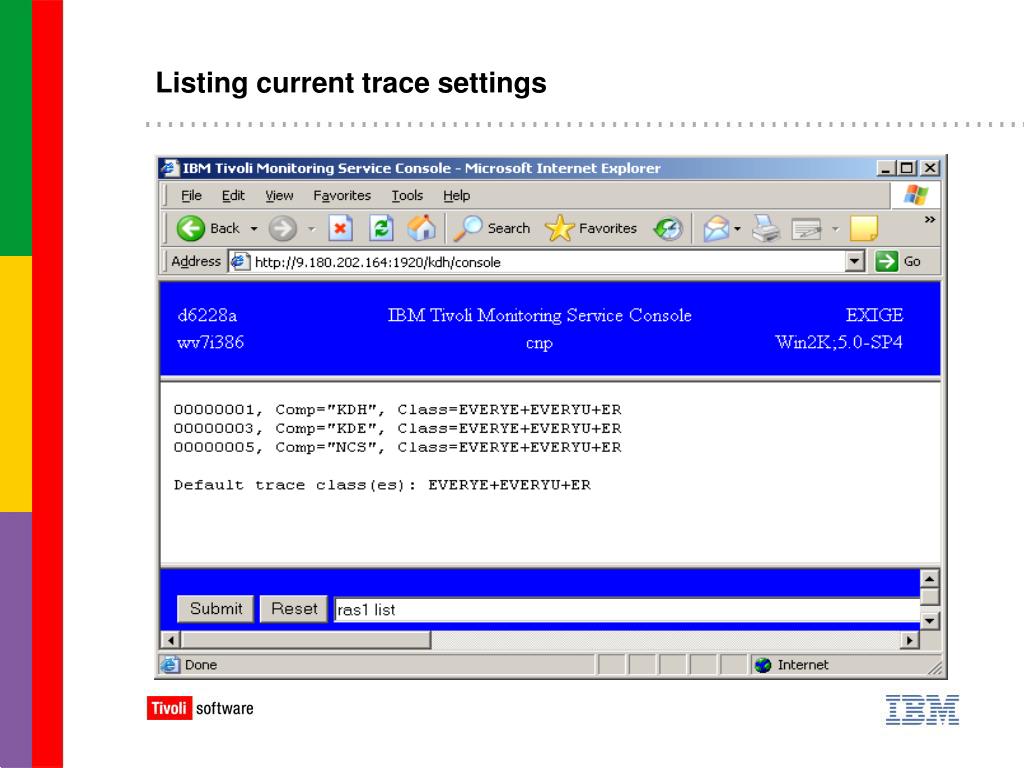
Task: Click the page icon in Address bar
Action: pos(240,261)
